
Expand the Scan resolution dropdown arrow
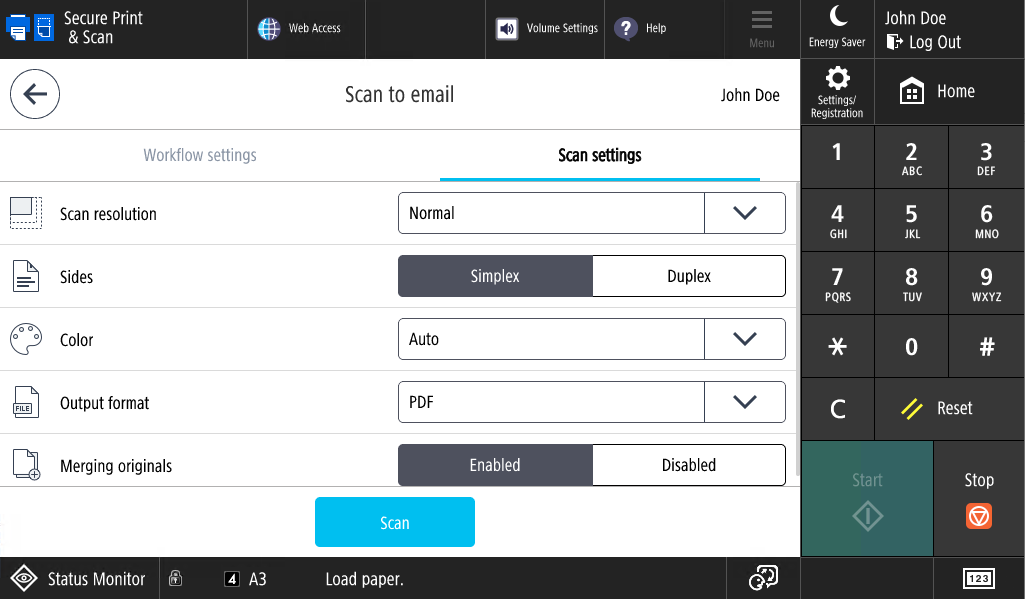coord(745,213)
